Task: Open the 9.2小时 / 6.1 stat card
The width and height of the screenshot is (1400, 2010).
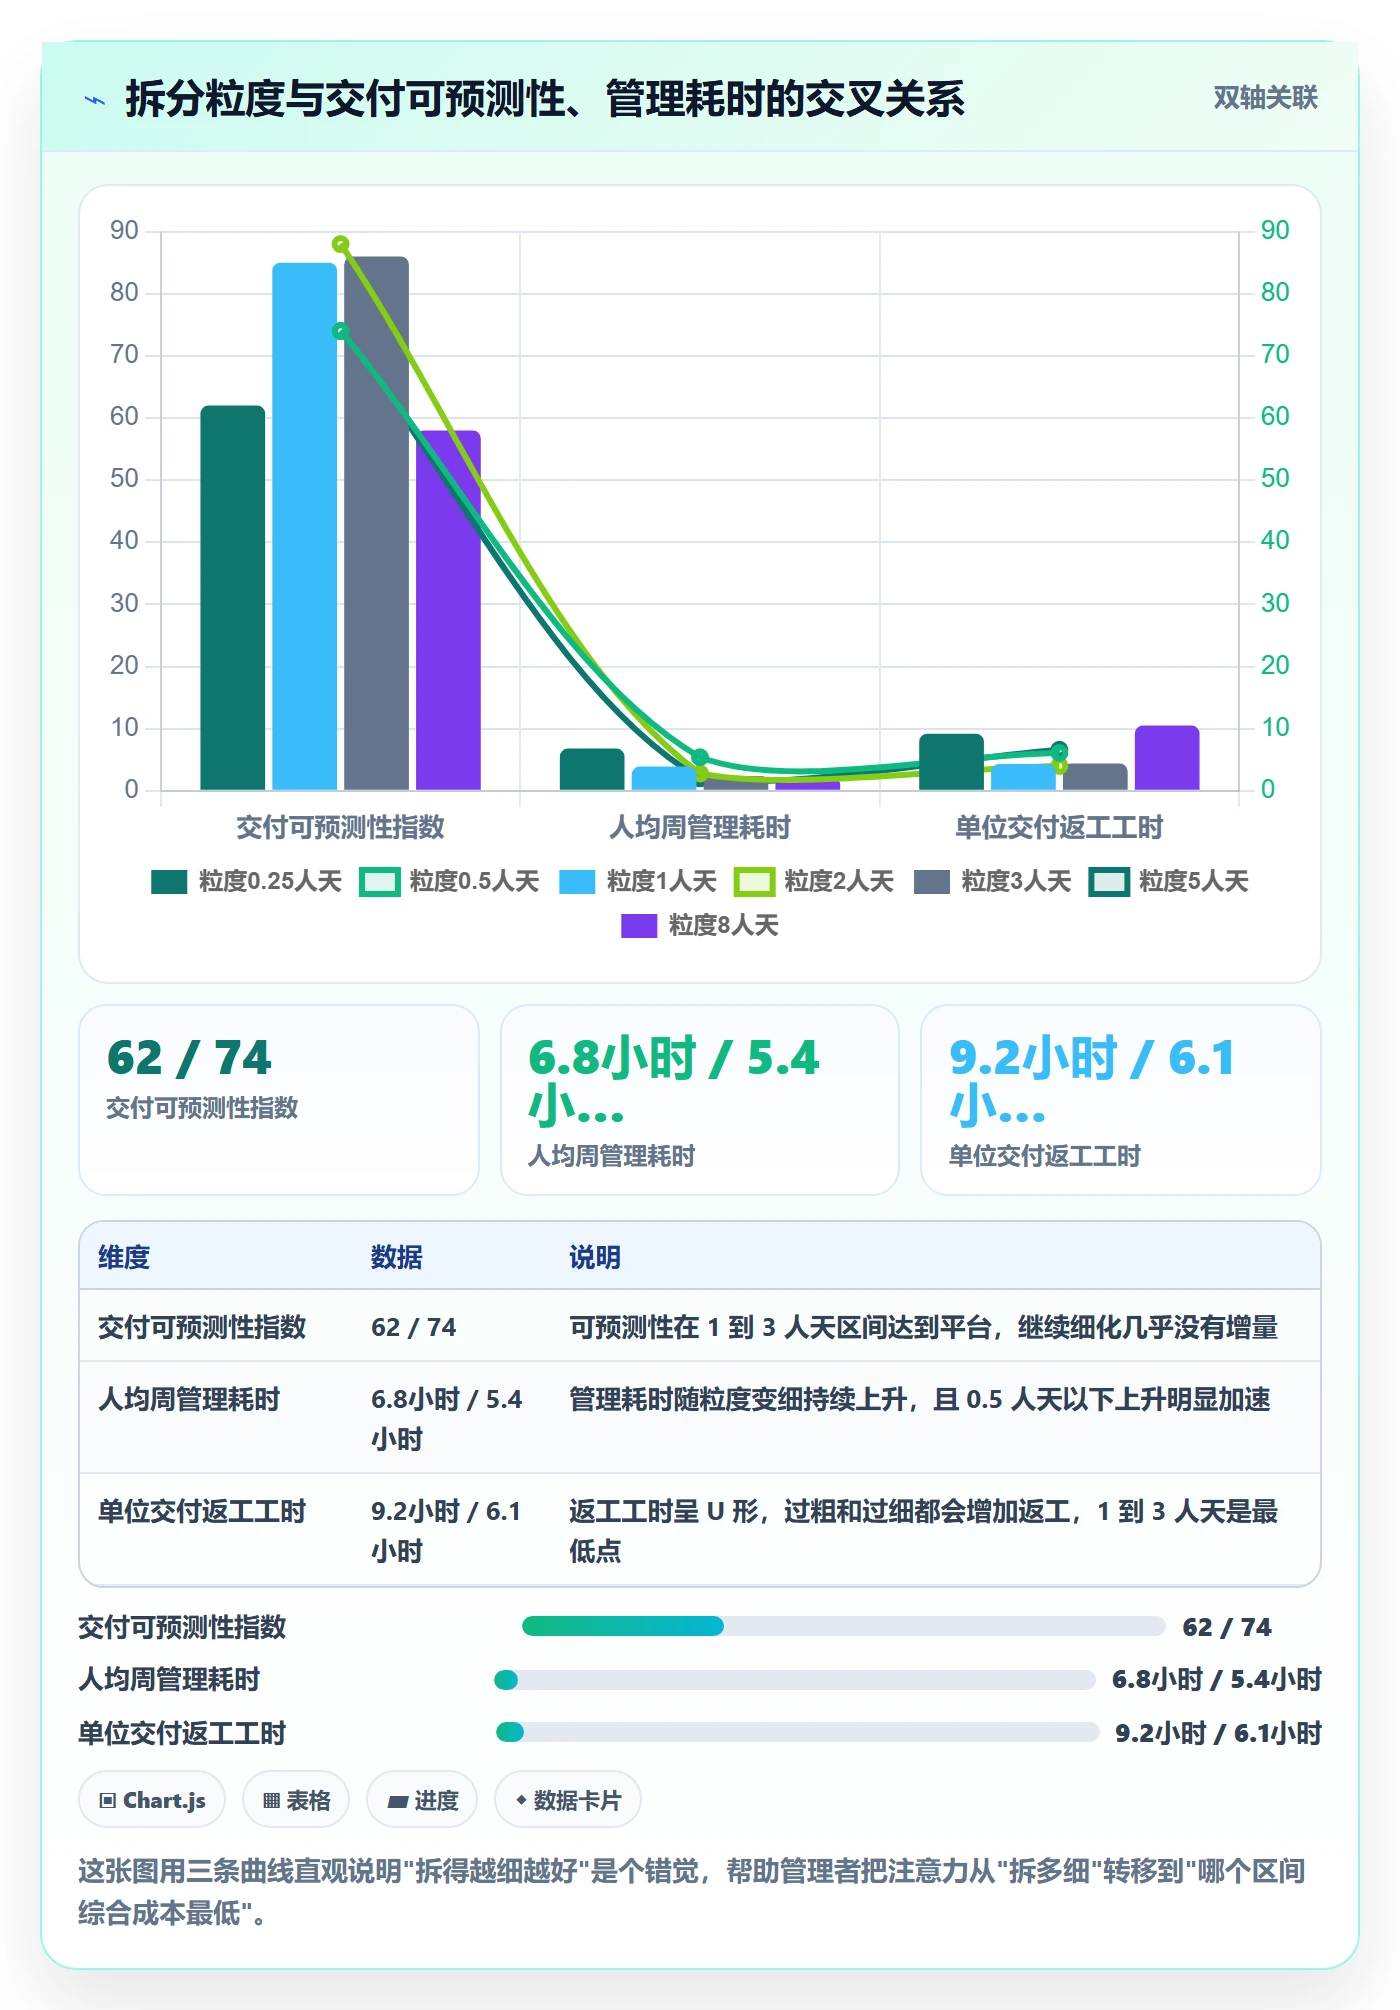Action: pyautogui.click(x=1120, y=1099)
